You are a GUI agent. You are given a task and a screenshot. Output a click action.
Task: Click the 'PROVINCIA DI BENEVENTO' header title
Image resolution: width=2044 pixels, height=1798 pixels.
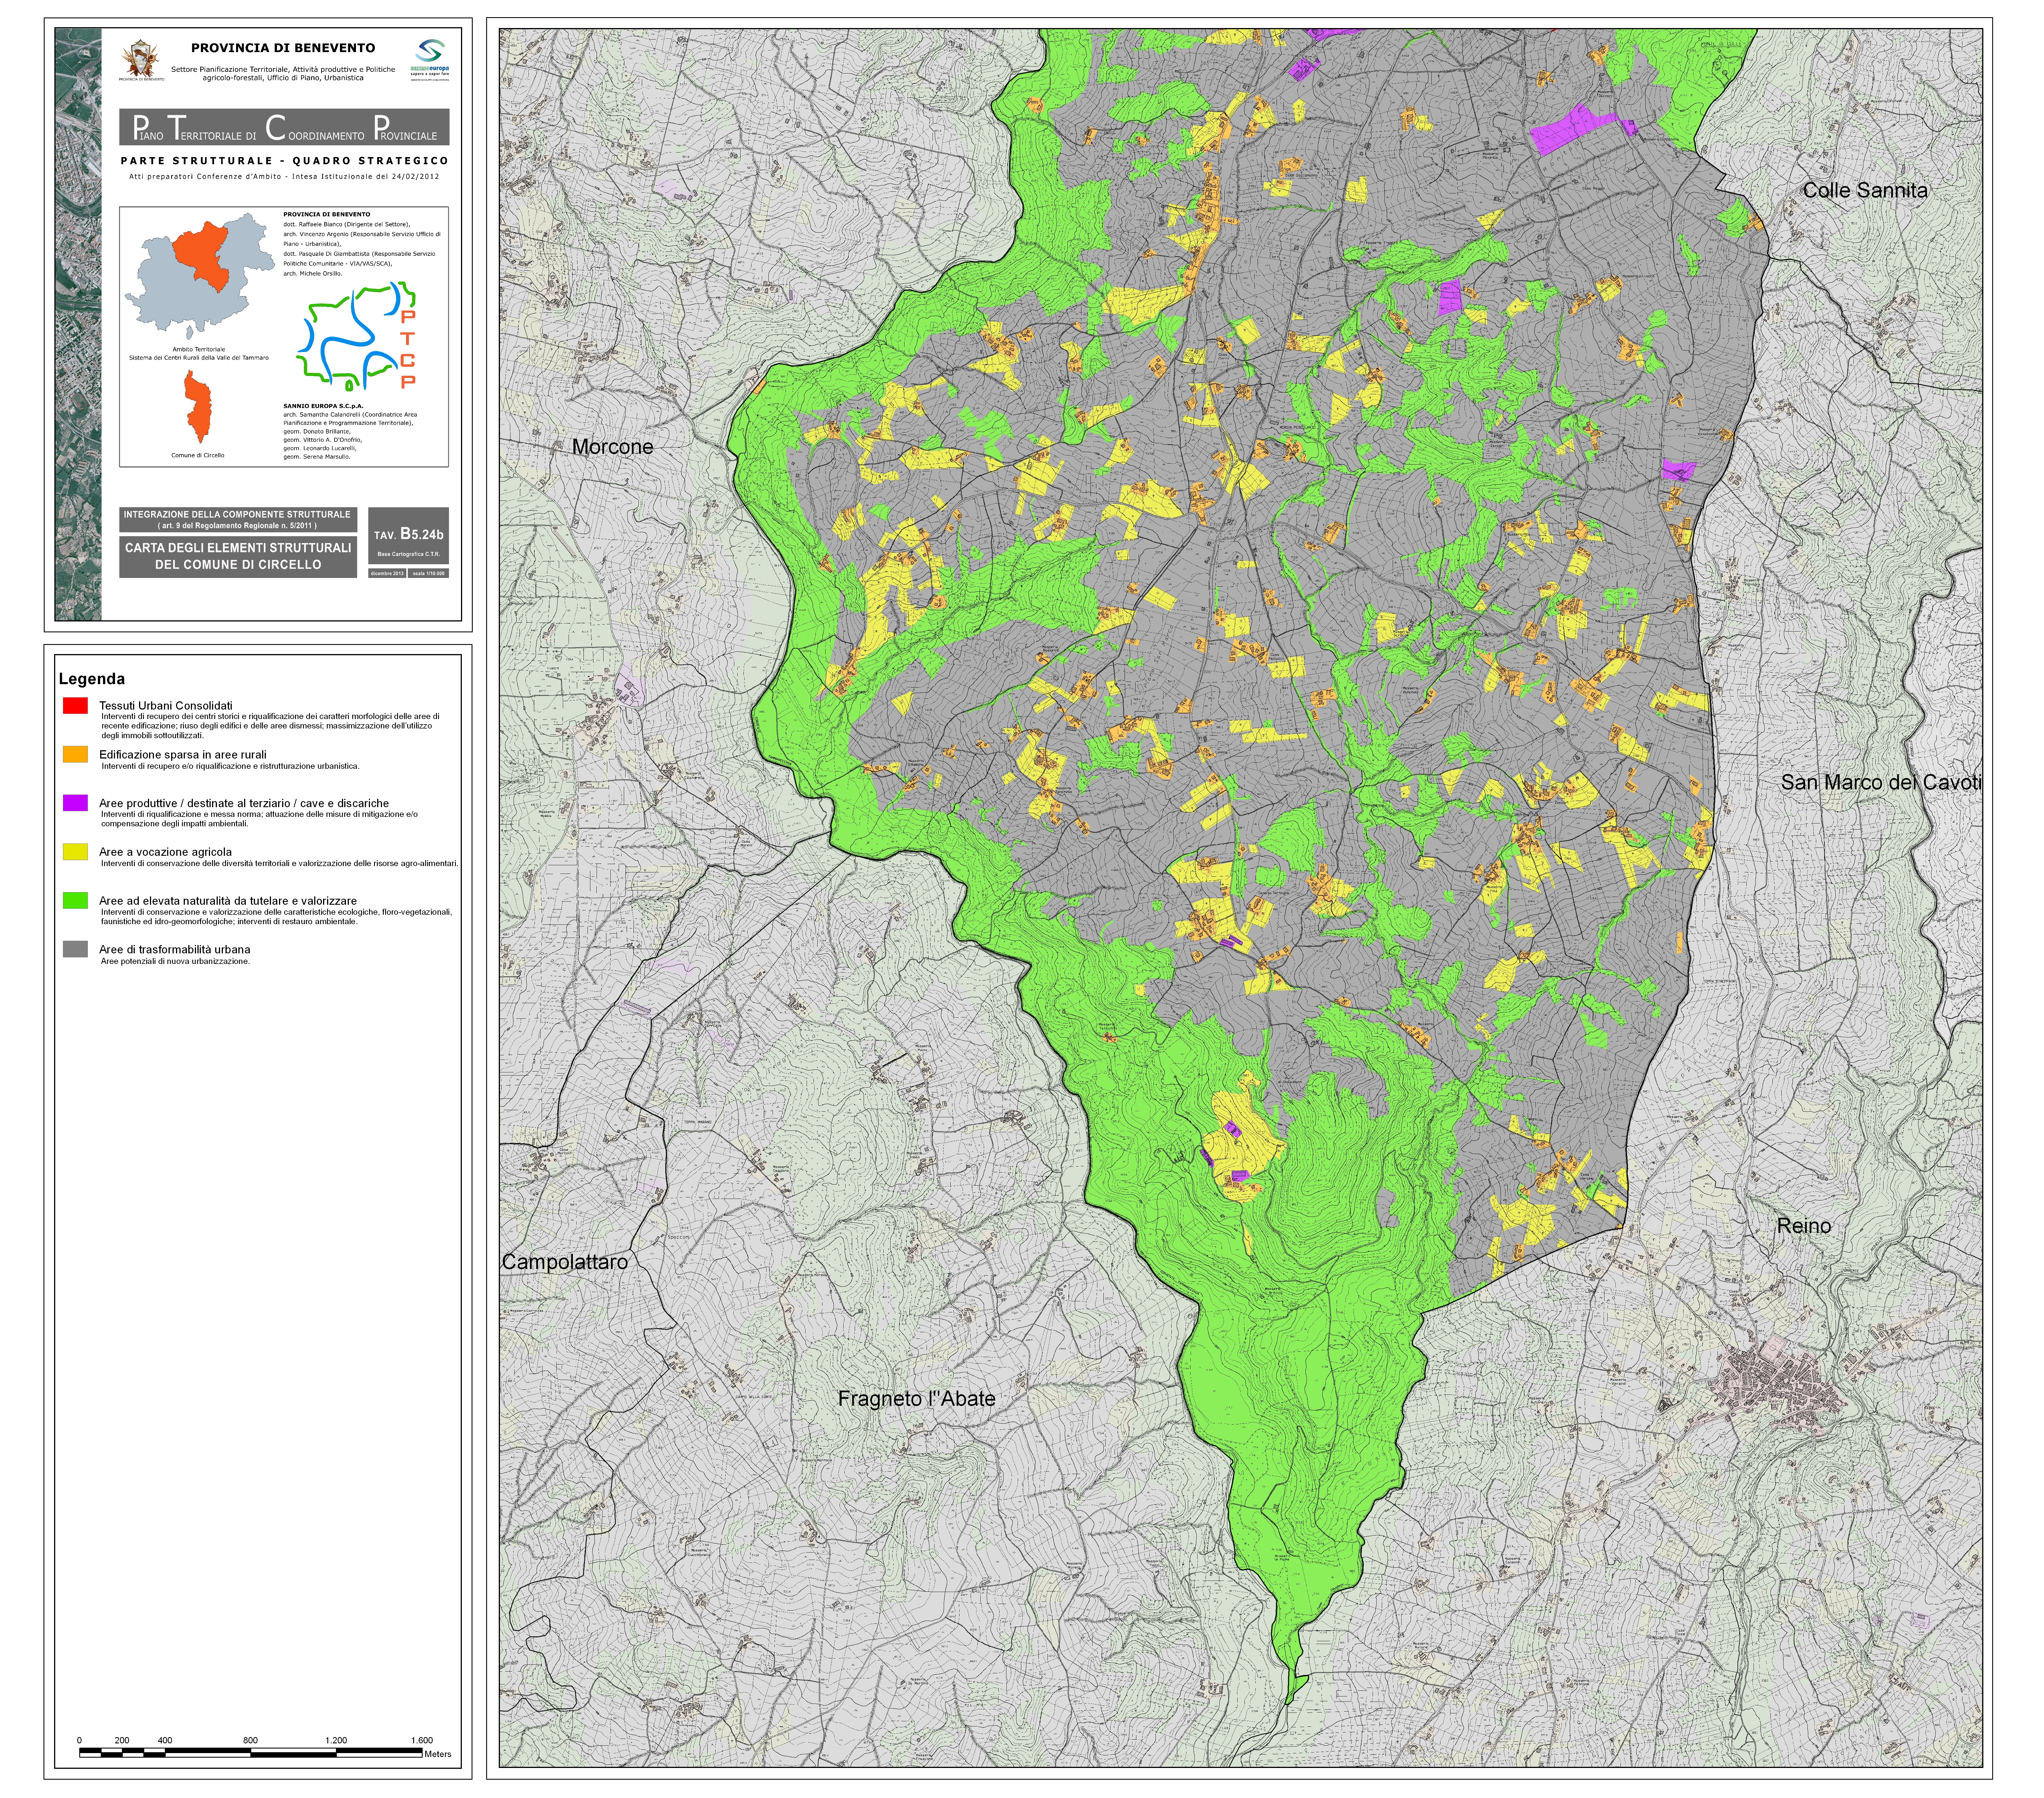click(x=283, y=48)
